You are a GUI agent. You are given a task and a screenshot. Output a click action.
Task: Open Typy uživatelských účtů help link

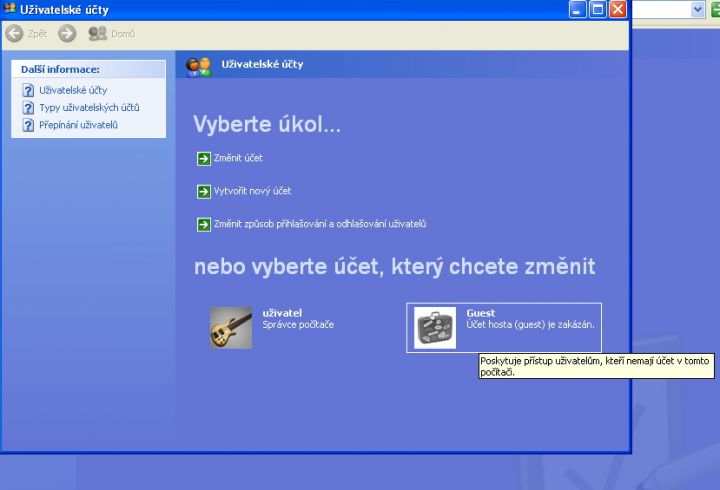(x=90, y=108)
